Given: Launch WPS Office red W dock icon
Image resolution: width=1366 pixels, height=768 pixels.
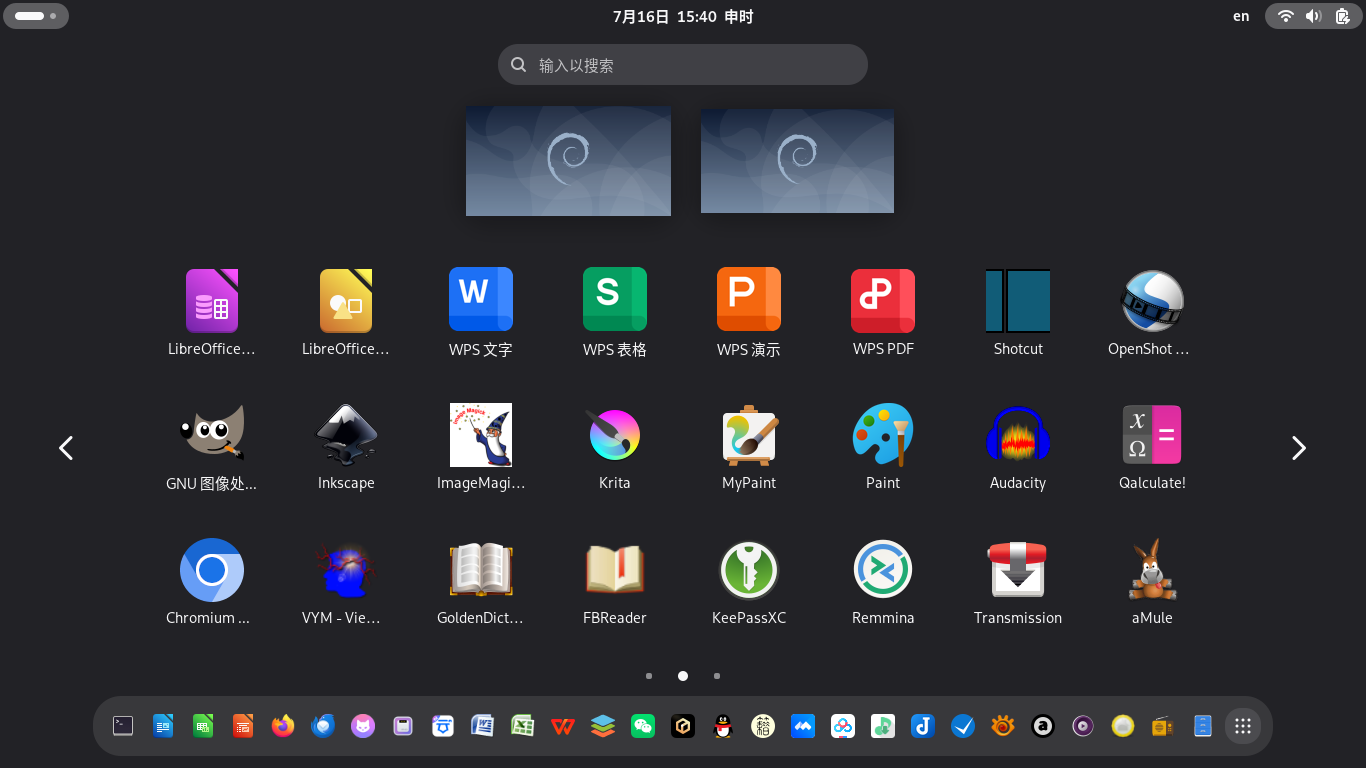Looking at the screenshot, I should (563, 726).
